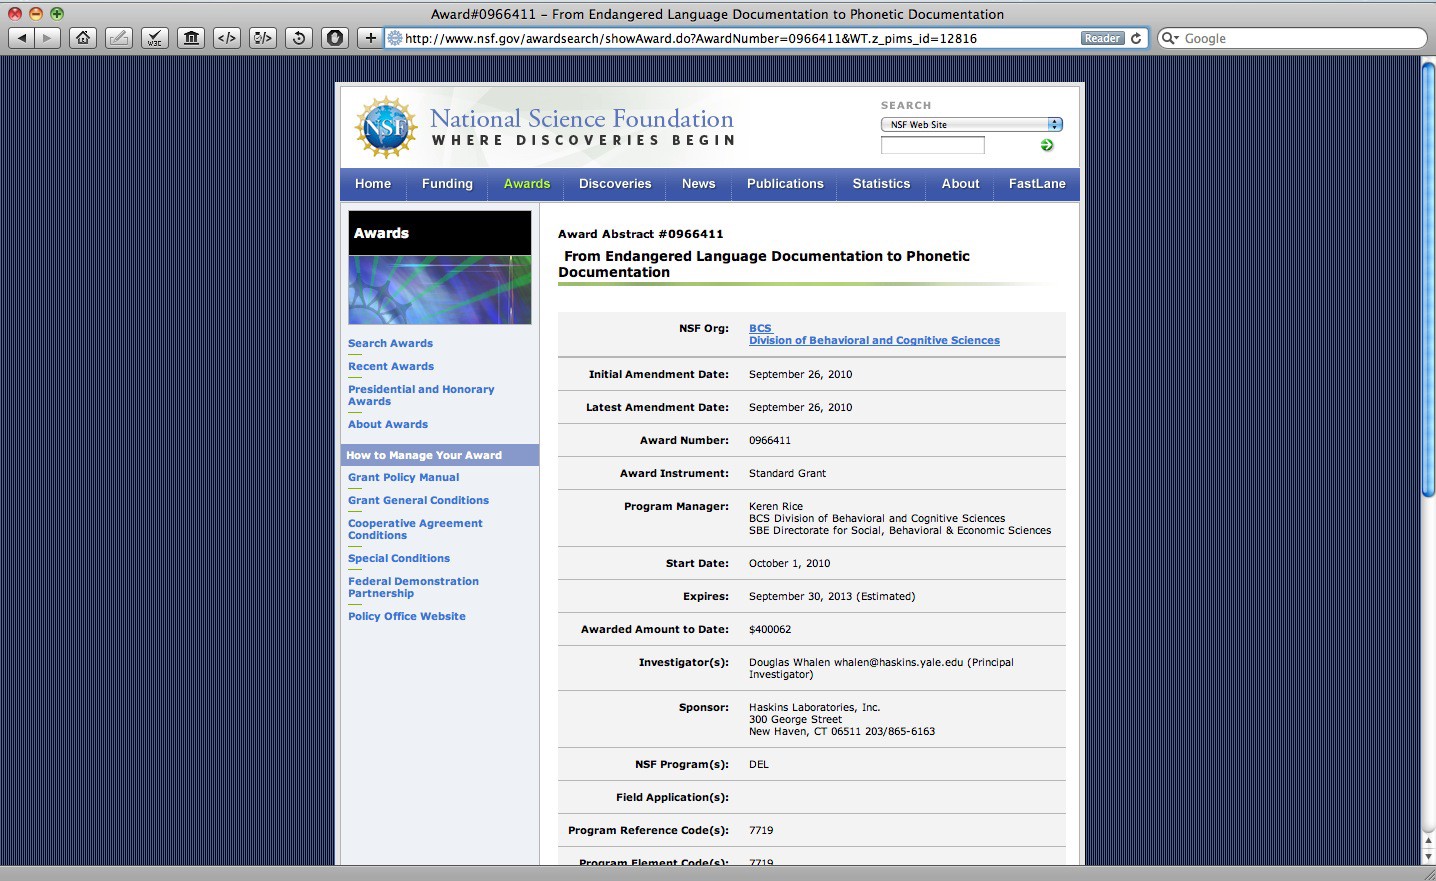Open the FastLane tab
This screenshot has height=881, width=1436.
[1037, 184]
